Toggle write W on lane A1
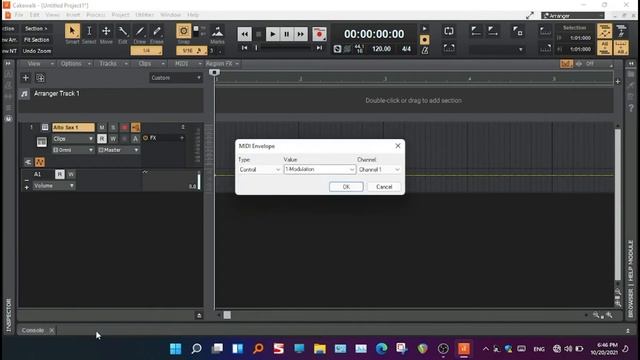Screen dimensions: 640x360 pos(71,174)
